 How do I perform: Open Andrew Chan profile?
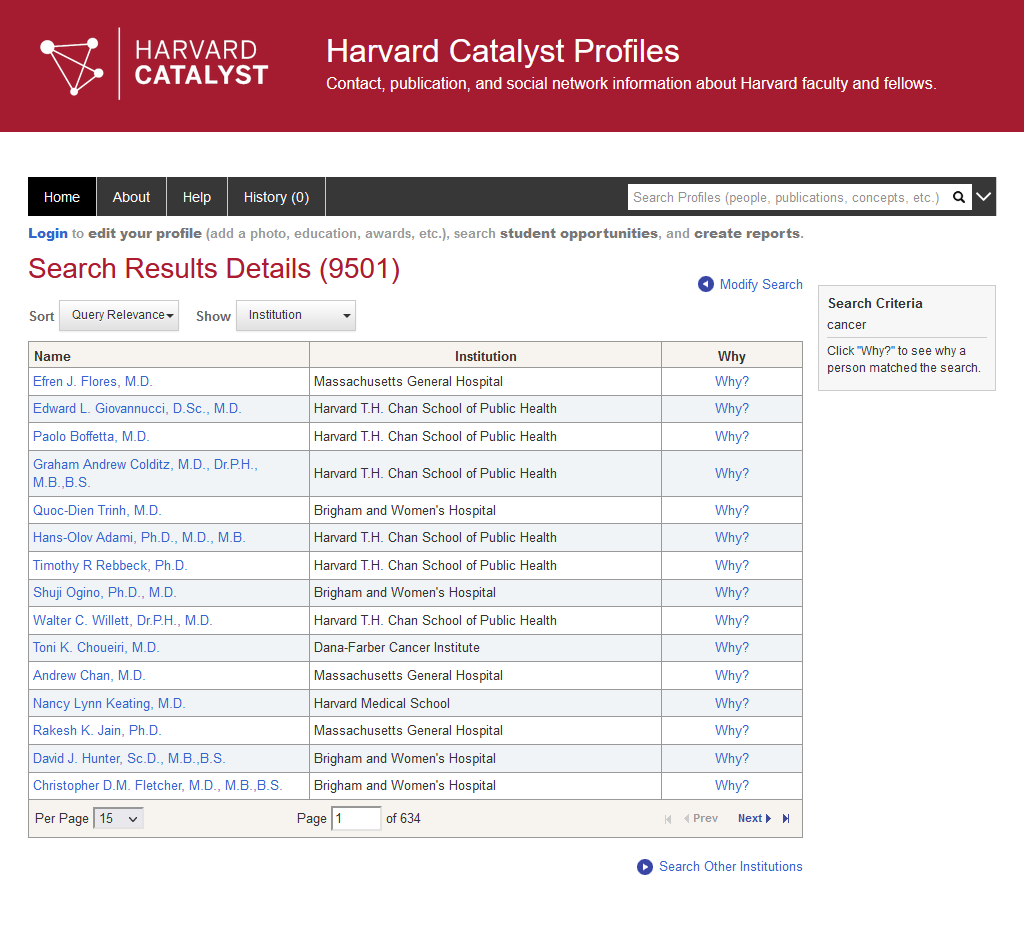point(89,676)
